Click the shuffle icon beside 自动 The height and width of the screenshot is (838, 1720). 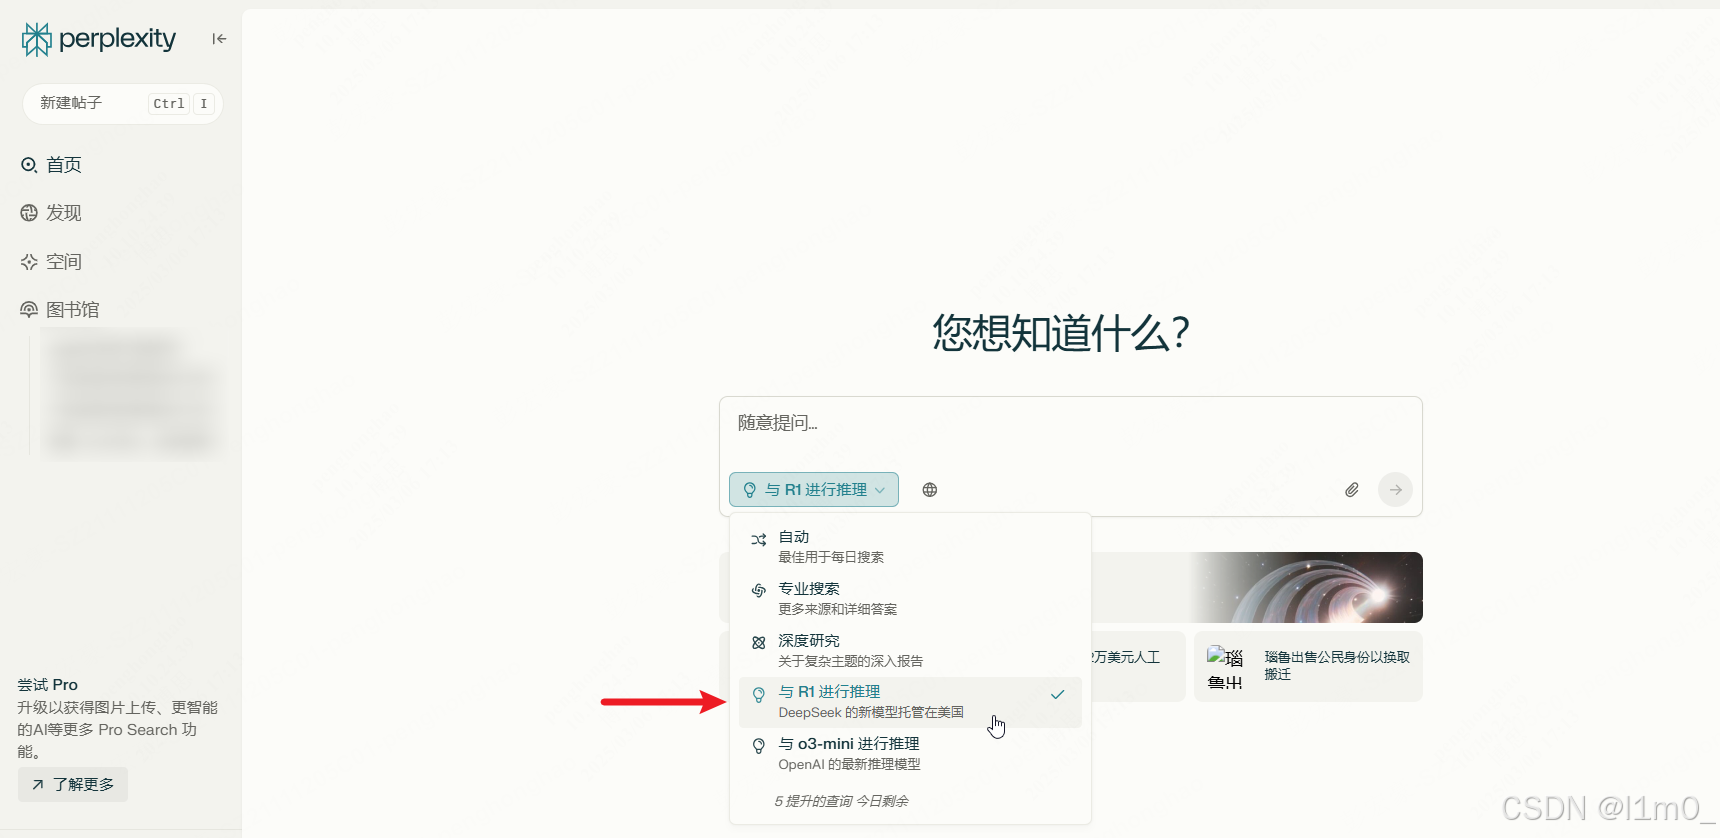pos(759,539)
